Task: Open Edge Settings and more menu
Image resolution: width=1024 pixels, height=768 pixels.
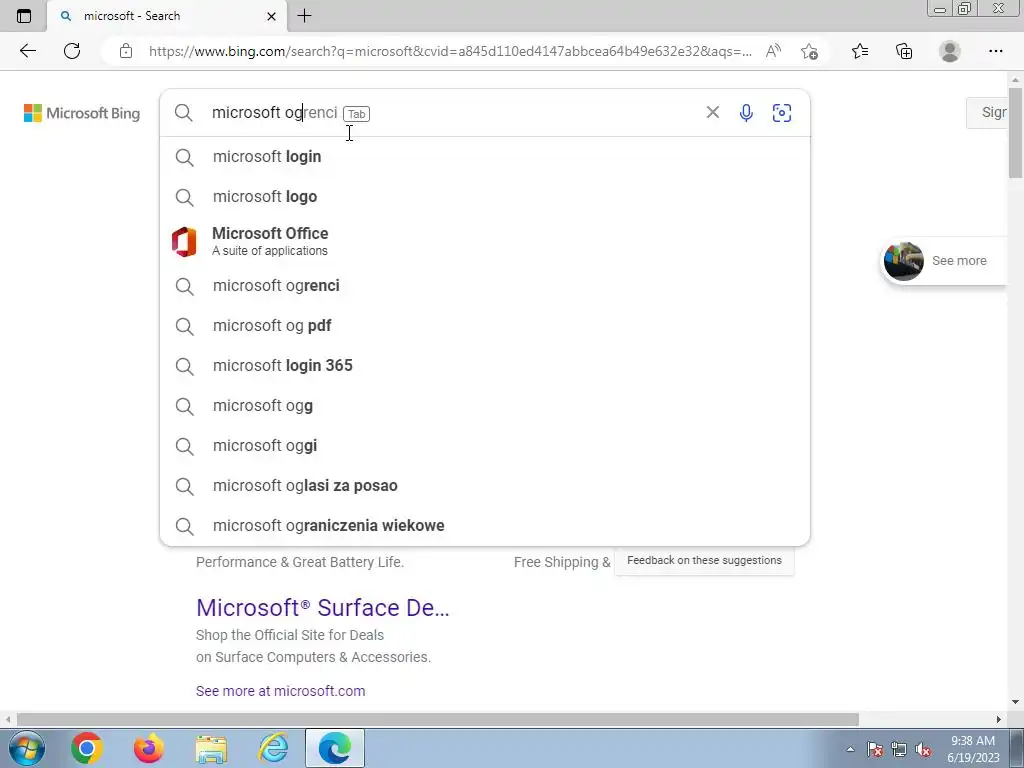Action: point(995,51)
